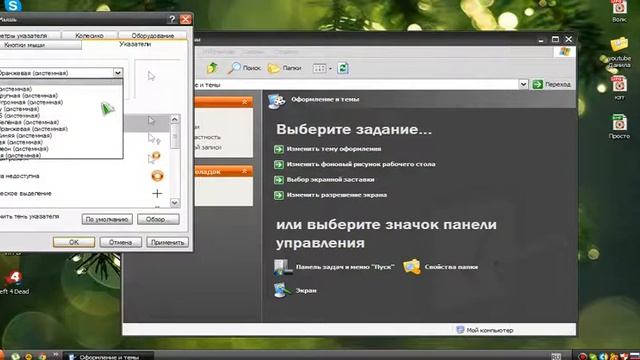
Task: Maximize the Explorer window
Action: (x=555, y=40)
